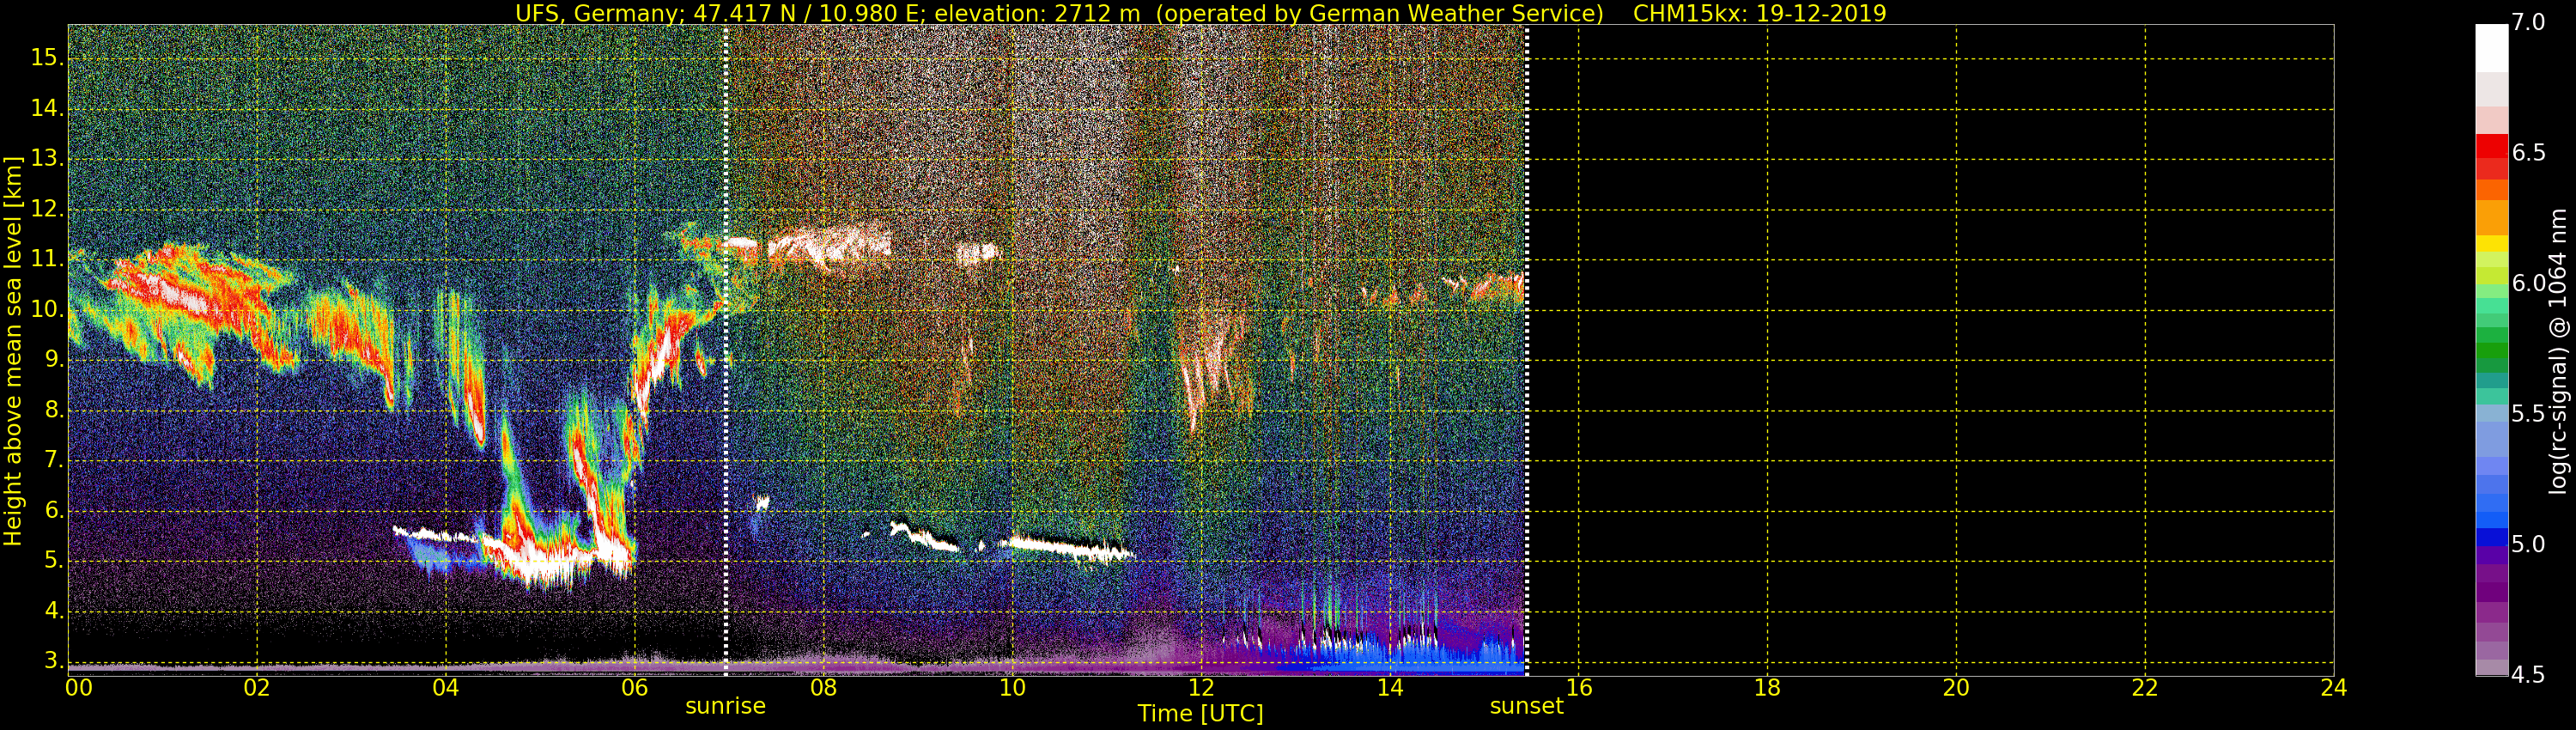Click the bright red colorbar segment near 6.5
Screen dimensions: 2576x730
(x=2492, y=146)
